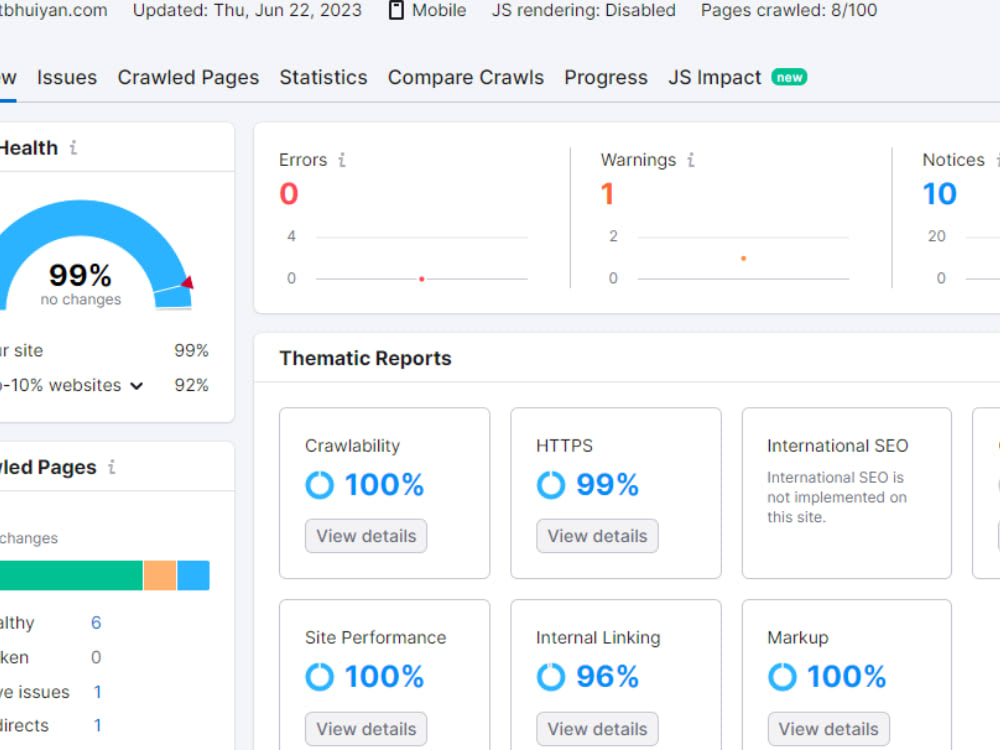The width and height of the screenshot is (1000, 750).
Task: Expand the top-10% websites dropdown chevron
Action: click(x=136, y=386)
